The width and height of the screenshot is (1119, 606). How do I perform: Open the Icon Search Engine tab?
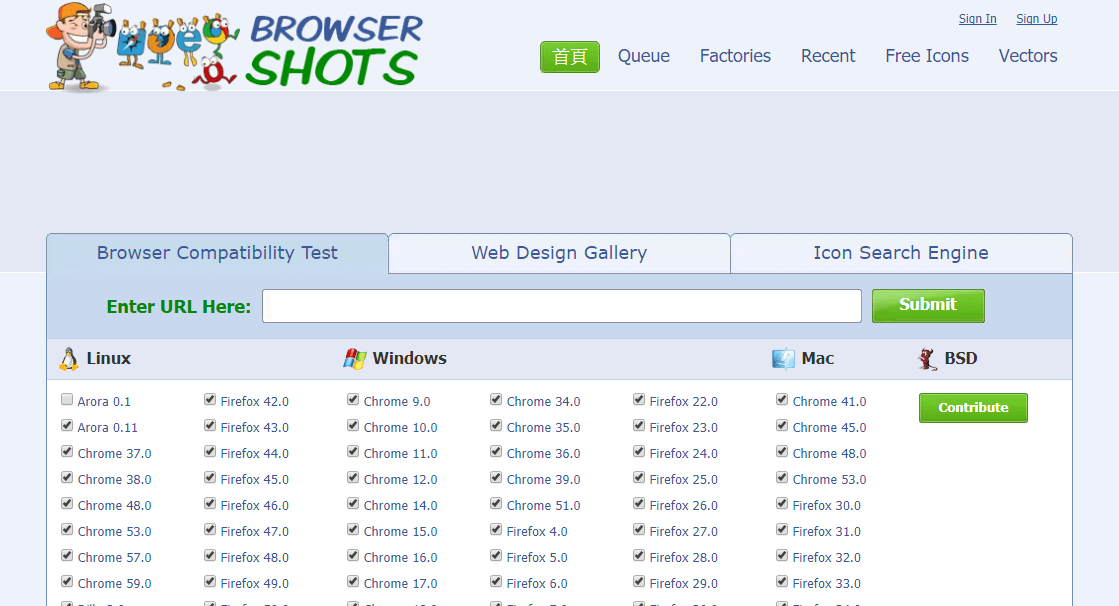[x=900, y=253]
